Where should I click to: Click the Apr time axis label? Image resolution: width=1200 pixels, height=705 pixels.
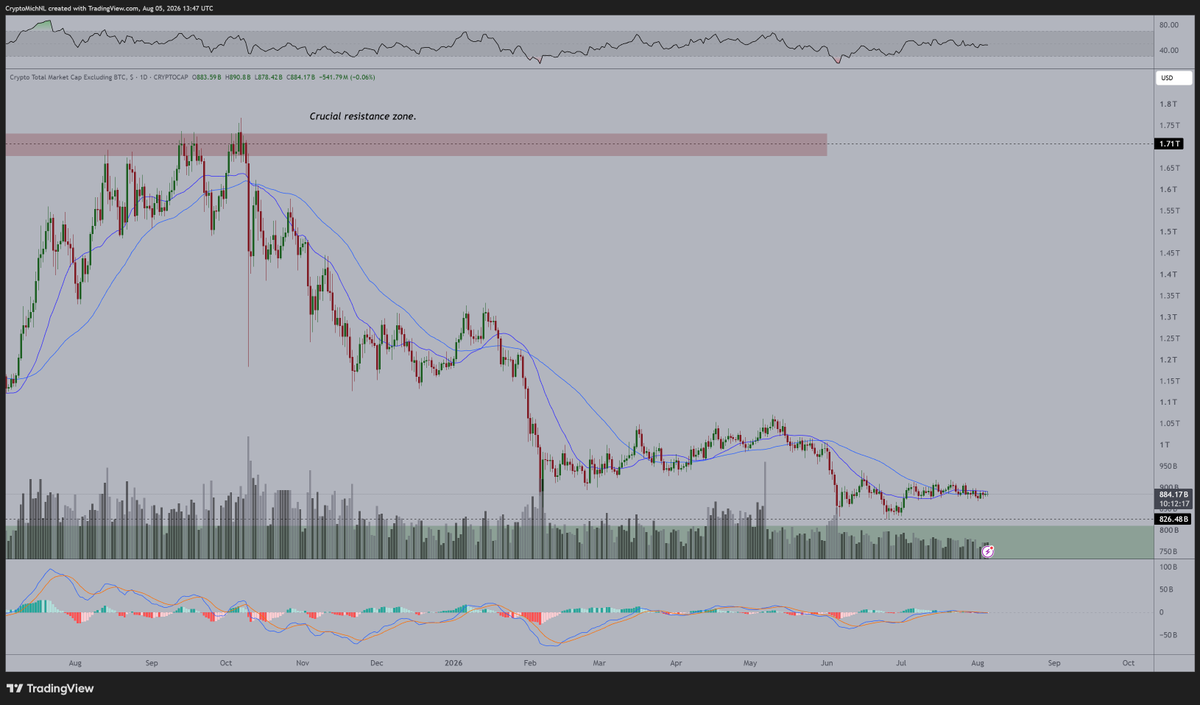(x=676, y=662)
